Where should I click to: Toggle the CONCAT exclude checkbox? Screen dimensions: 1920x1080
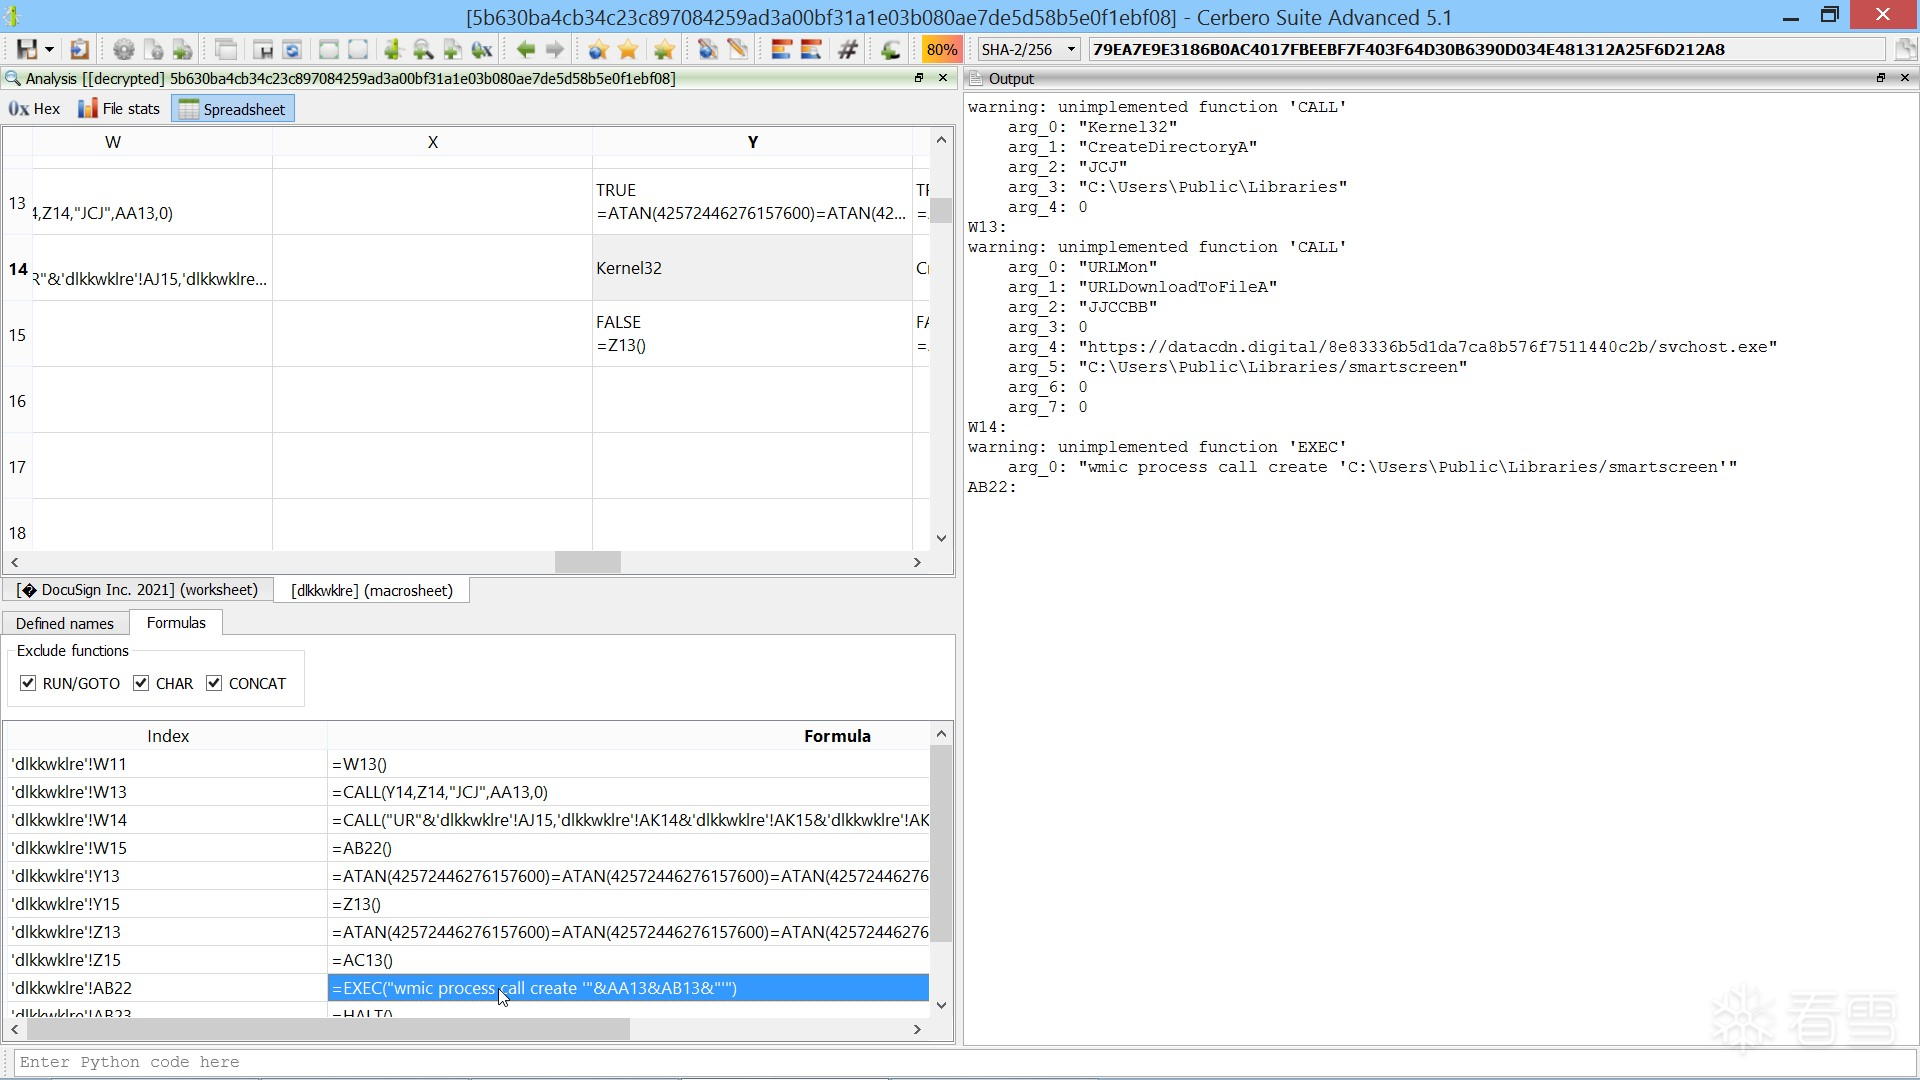point(214,683)
